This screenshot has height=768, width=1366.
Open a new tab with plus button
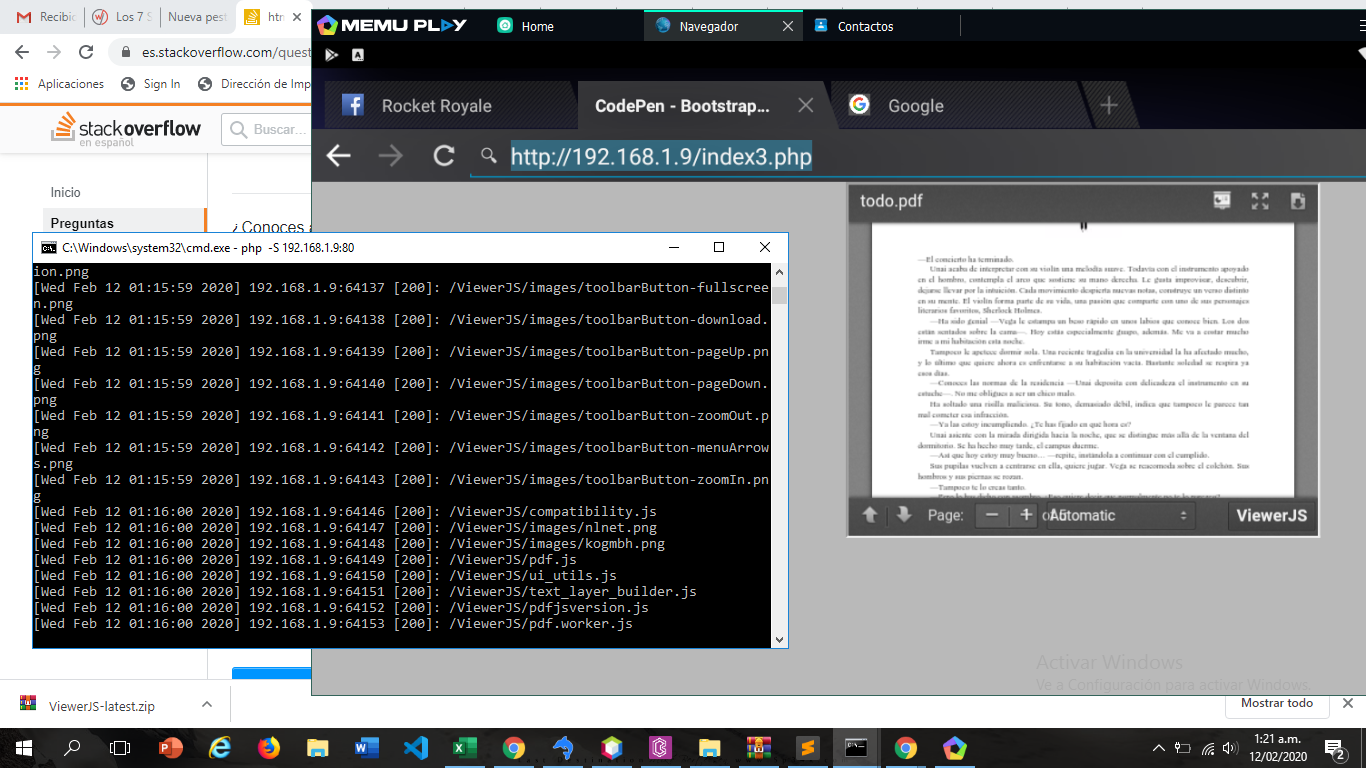pyautogui.click(x=1108, y=105)
